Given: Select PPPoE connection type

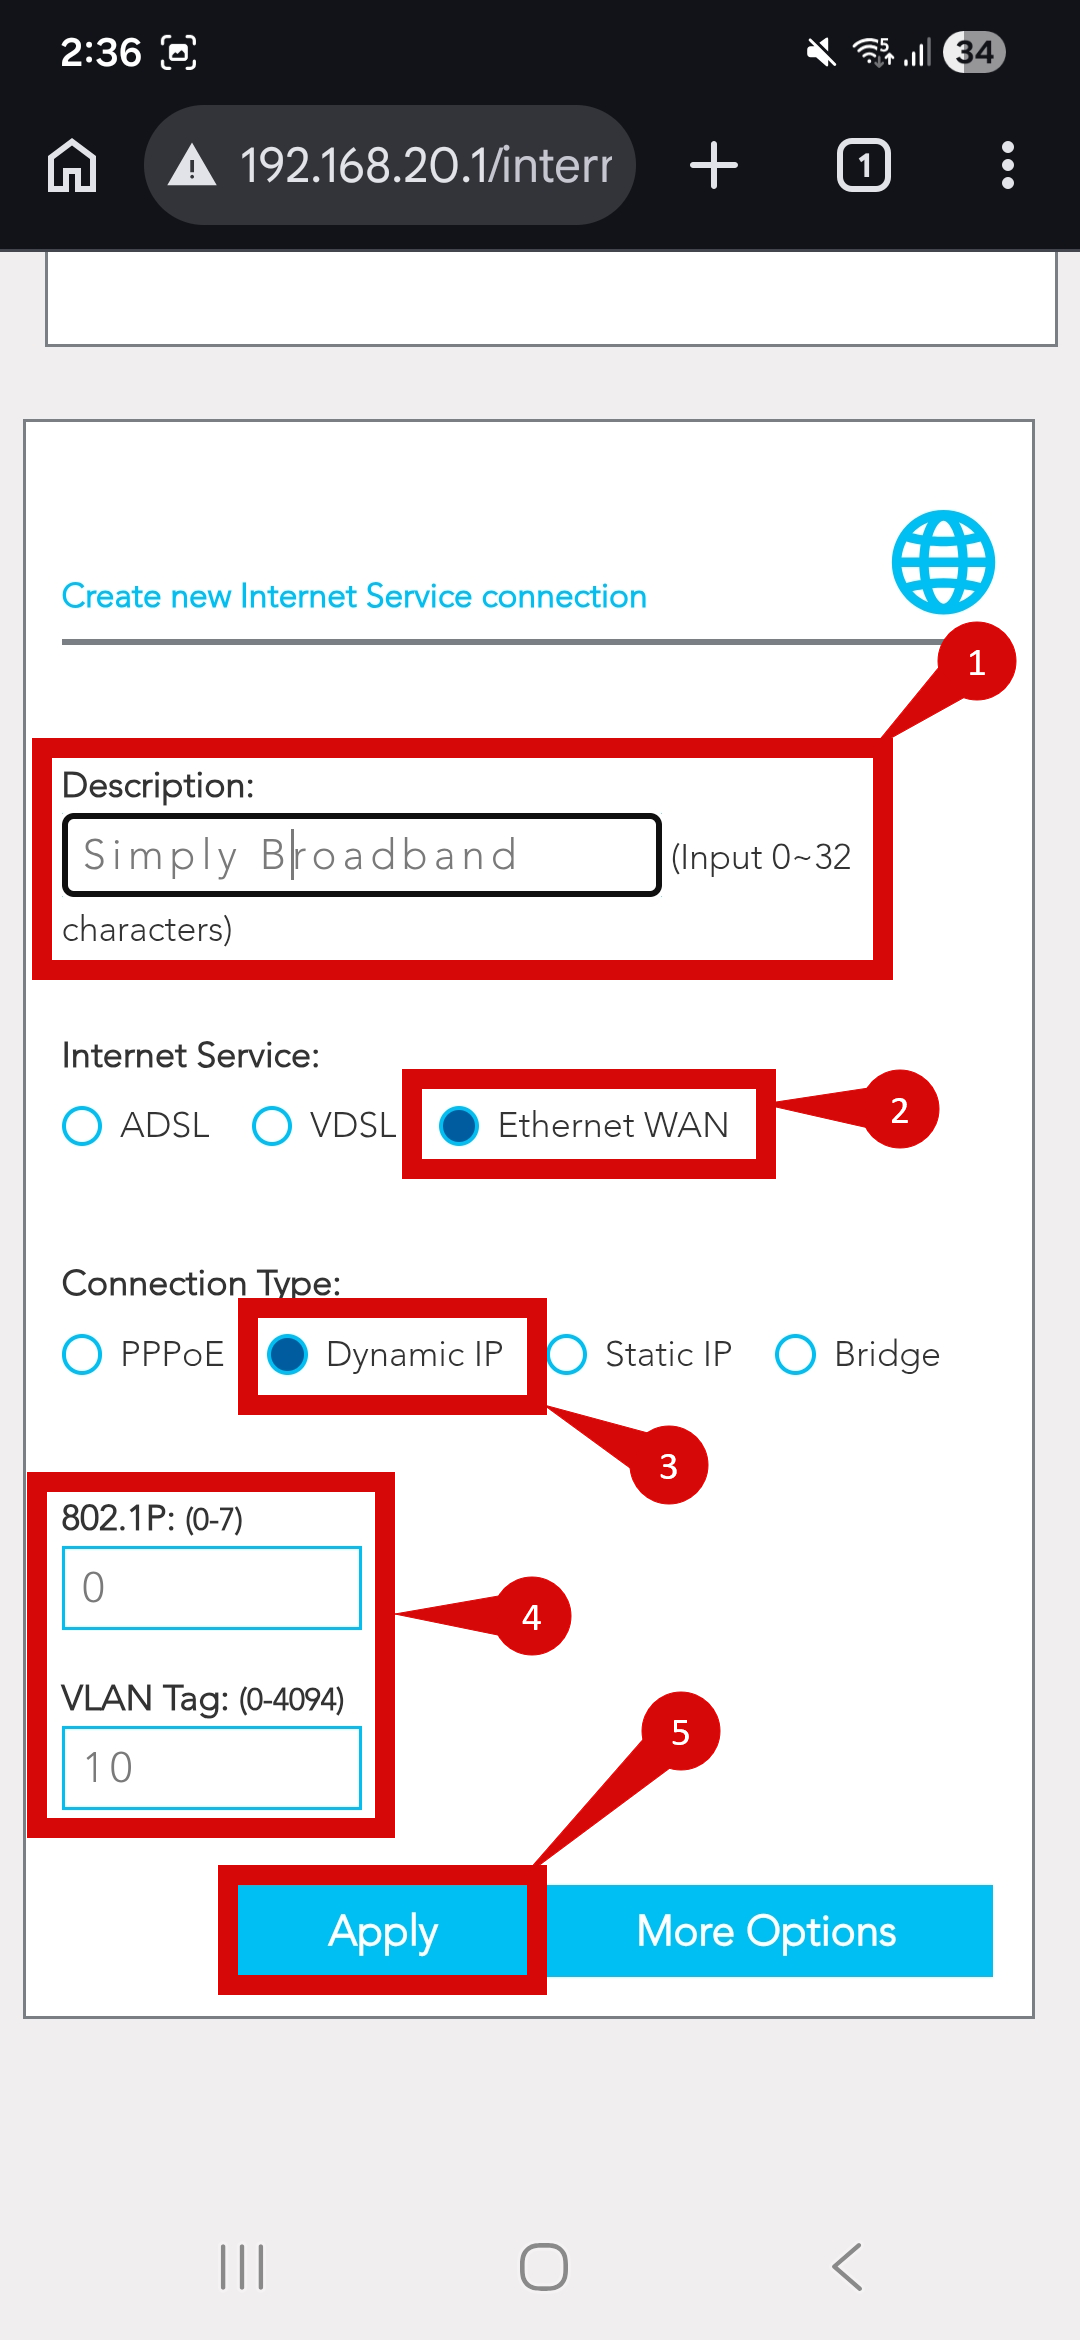Looking at the screenshot, I should coord(82,1355).
